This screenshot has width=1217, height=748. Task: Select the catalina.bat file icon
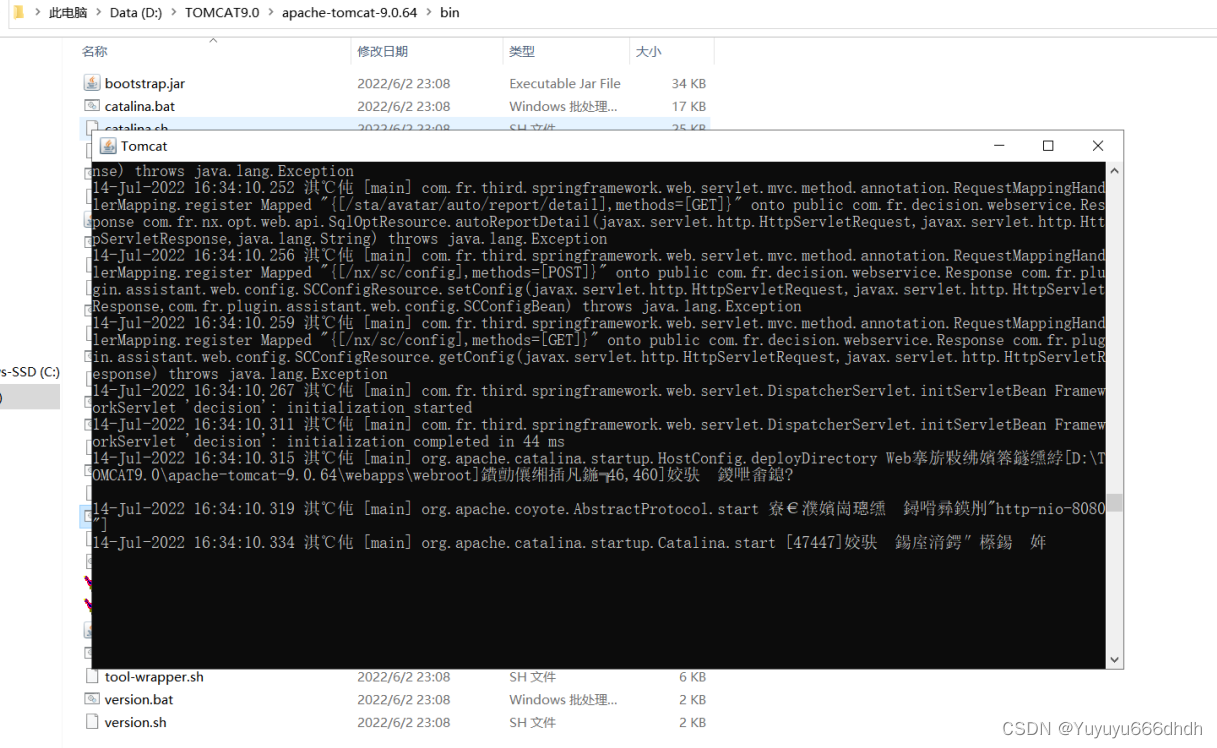[x=92, y=106]
